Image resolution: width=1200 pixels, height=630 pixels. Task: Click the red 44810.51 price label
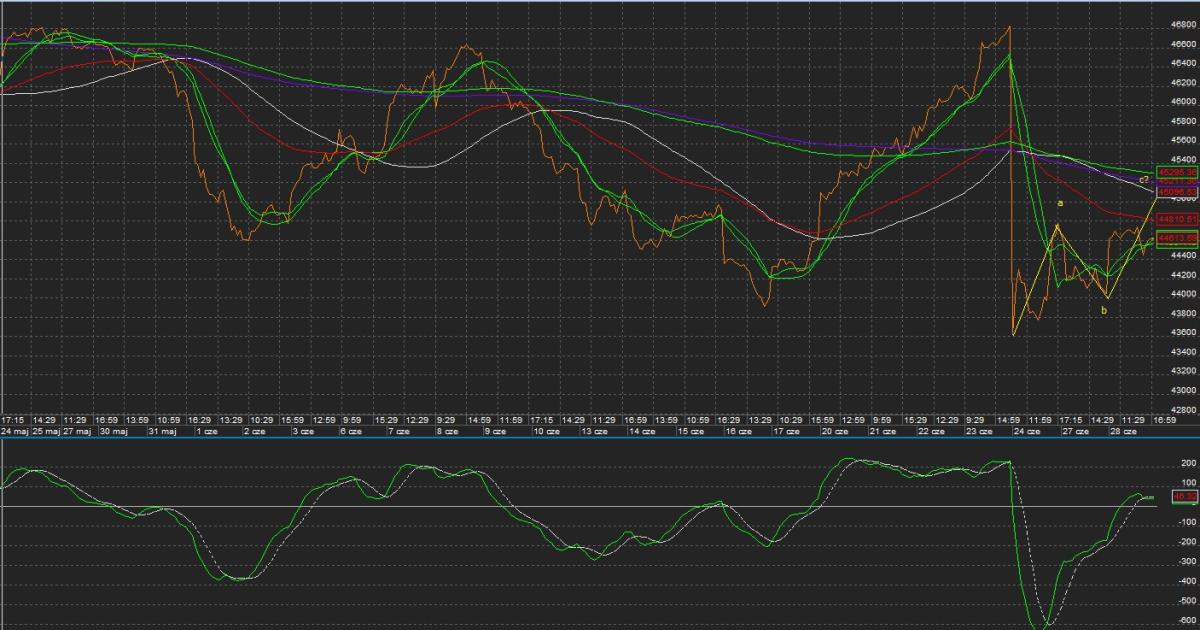coord(1177,218)
